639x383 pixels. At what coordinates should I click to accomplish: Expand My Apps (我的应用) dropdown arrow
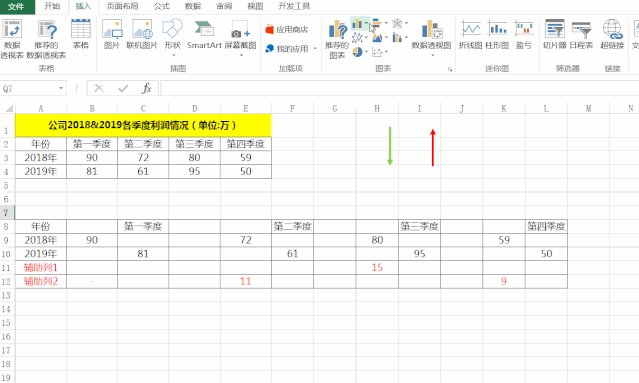[315, 49]
